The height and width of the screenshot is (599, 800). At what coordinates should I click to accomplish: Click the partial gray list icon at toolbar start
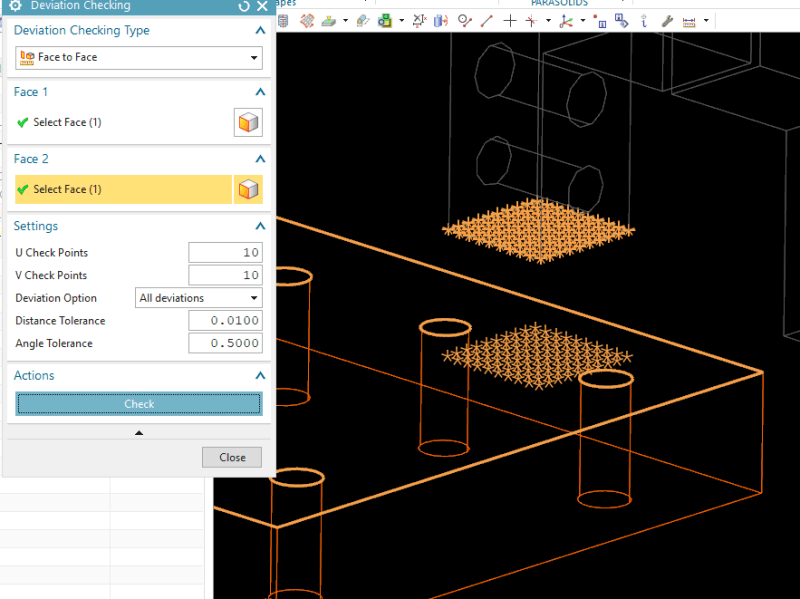(283, 21)
